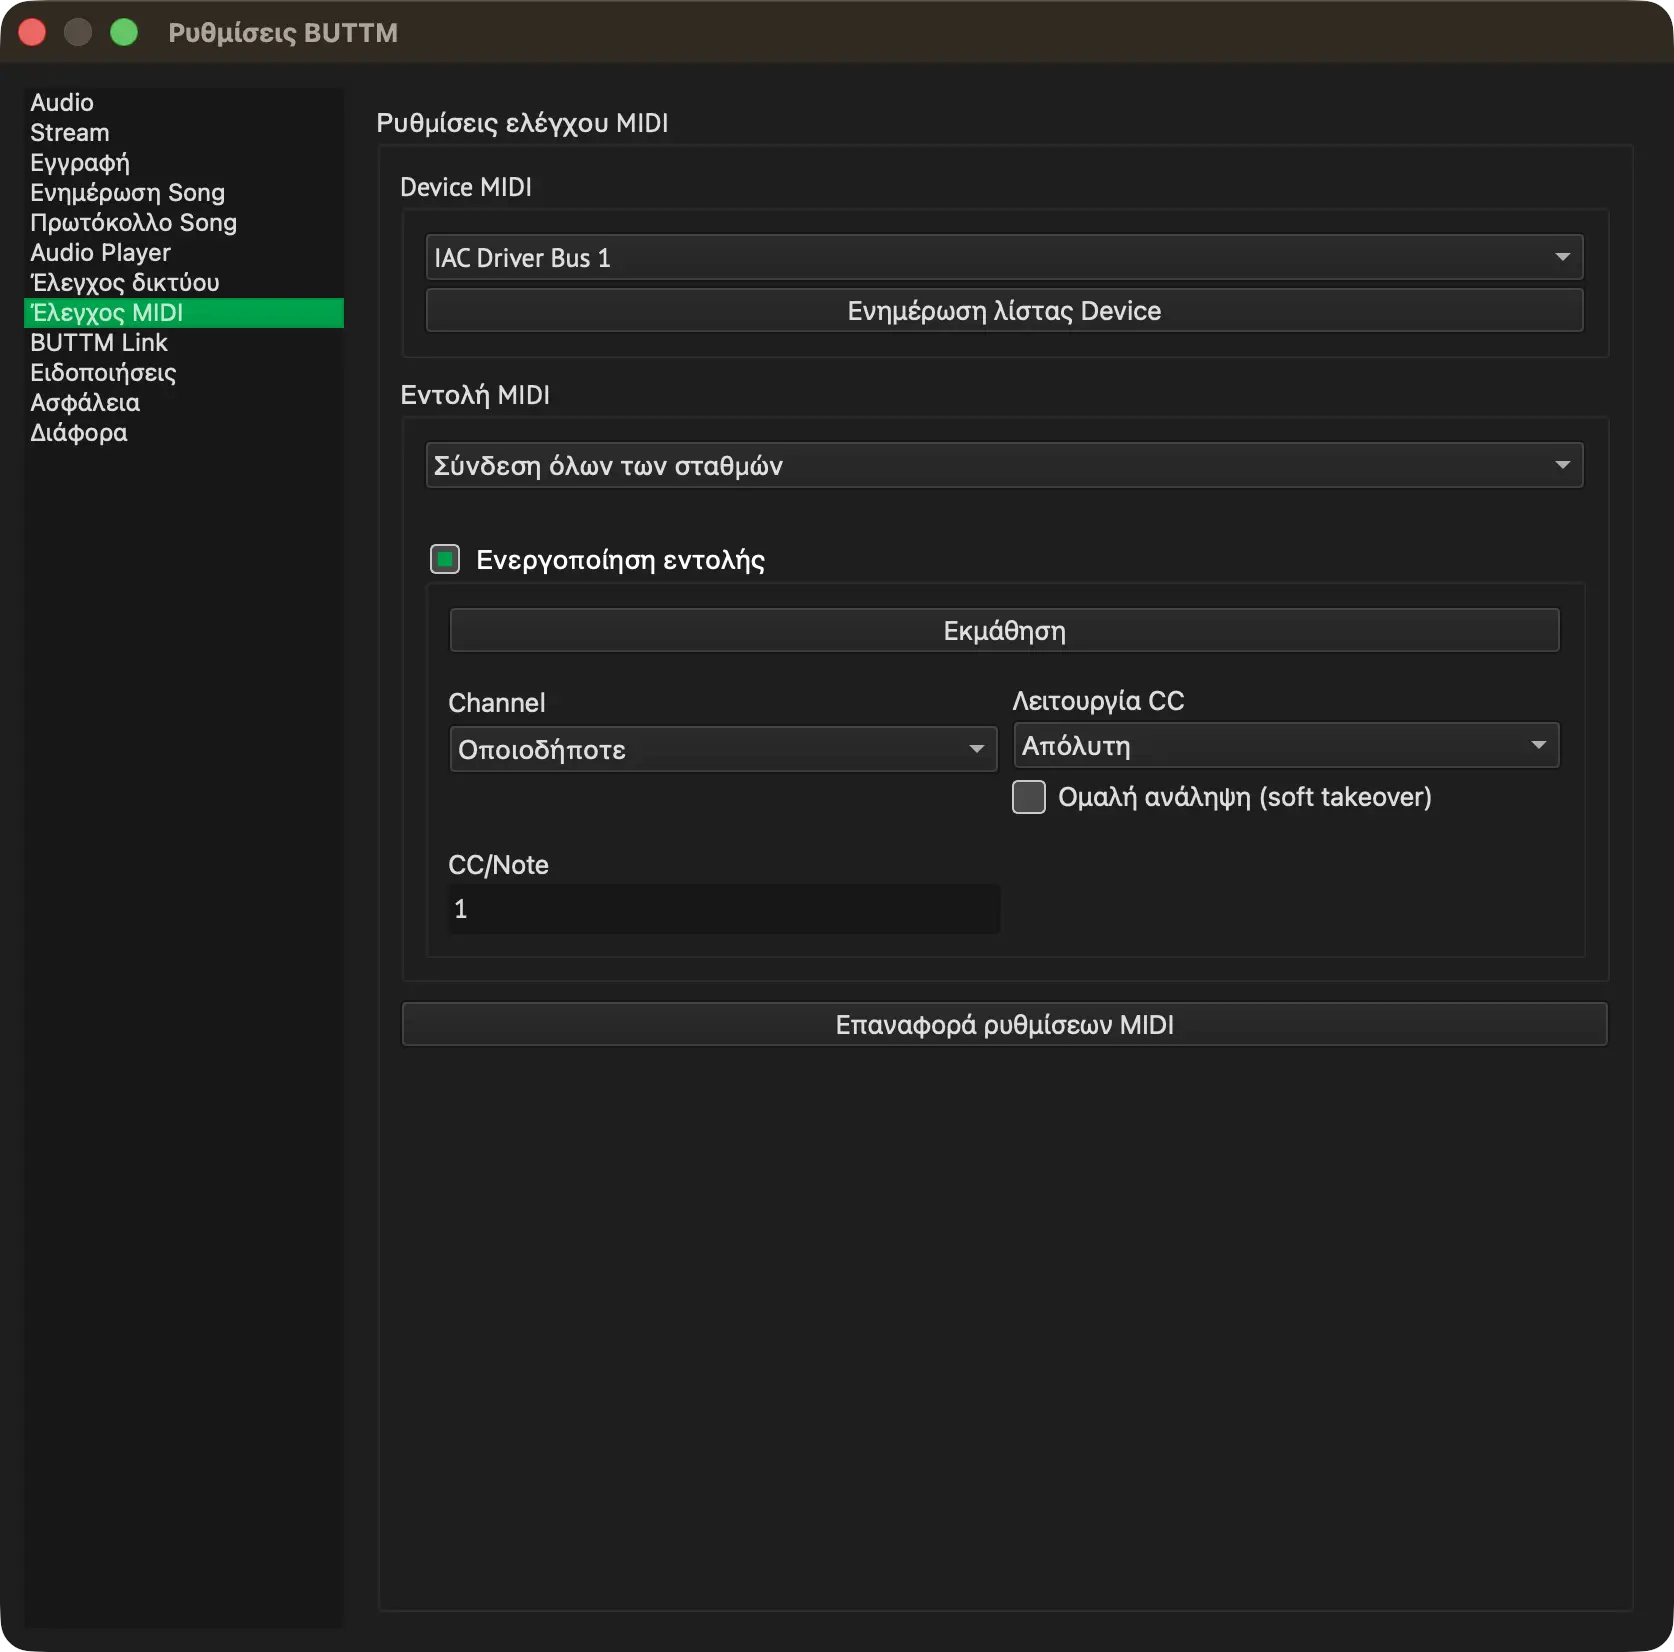Viewport: 1674px width, 1652px height.
Task: Select Διάφορα in the sidebar
Action: [184, 433]
